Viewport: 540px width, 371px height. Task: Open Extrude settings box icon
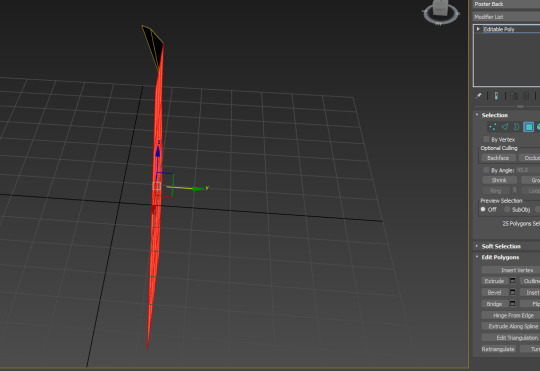pos(512,281)
